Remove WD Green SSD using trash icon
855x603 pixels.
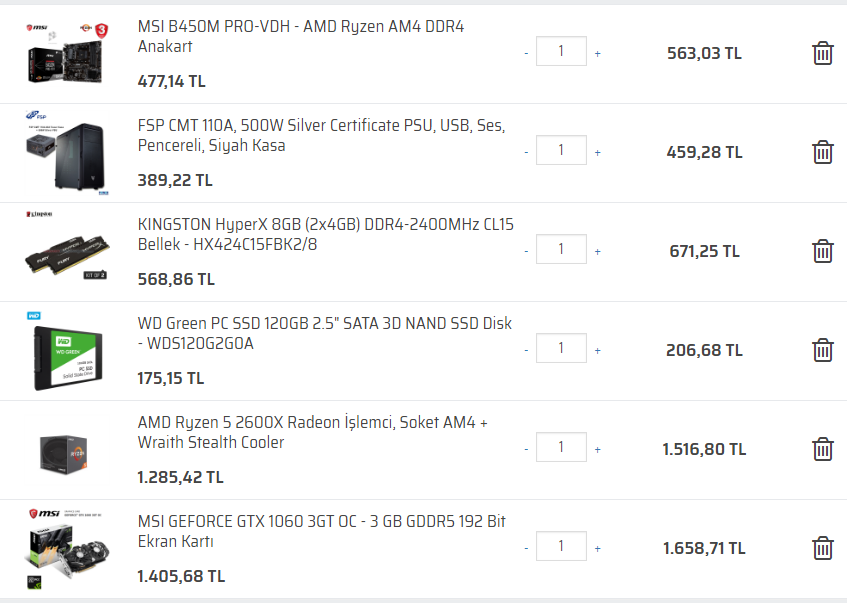[822, 350]
